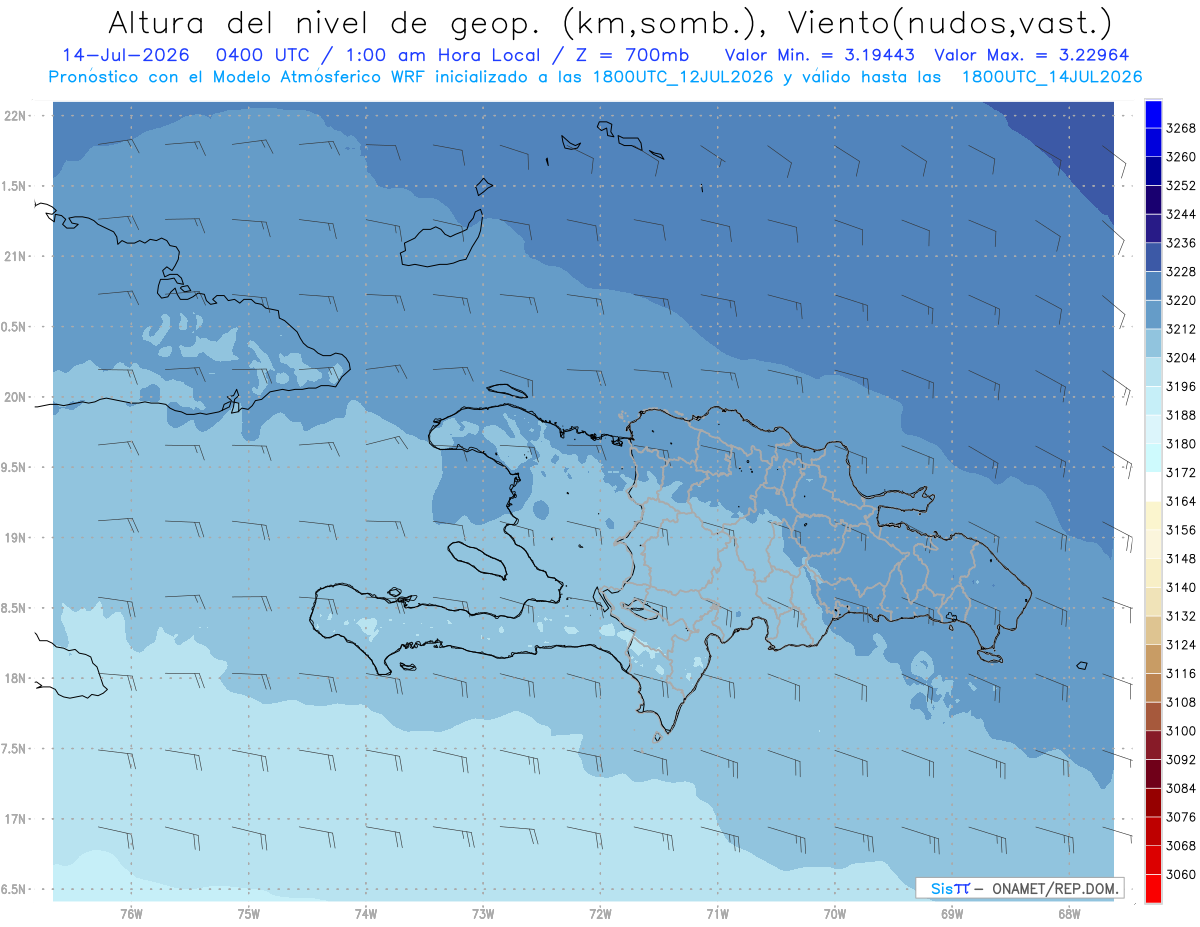The width and height of the screenshot is (1200, 927).
Task: Click the '3164' colorbar label
Action: [1181, 501]
